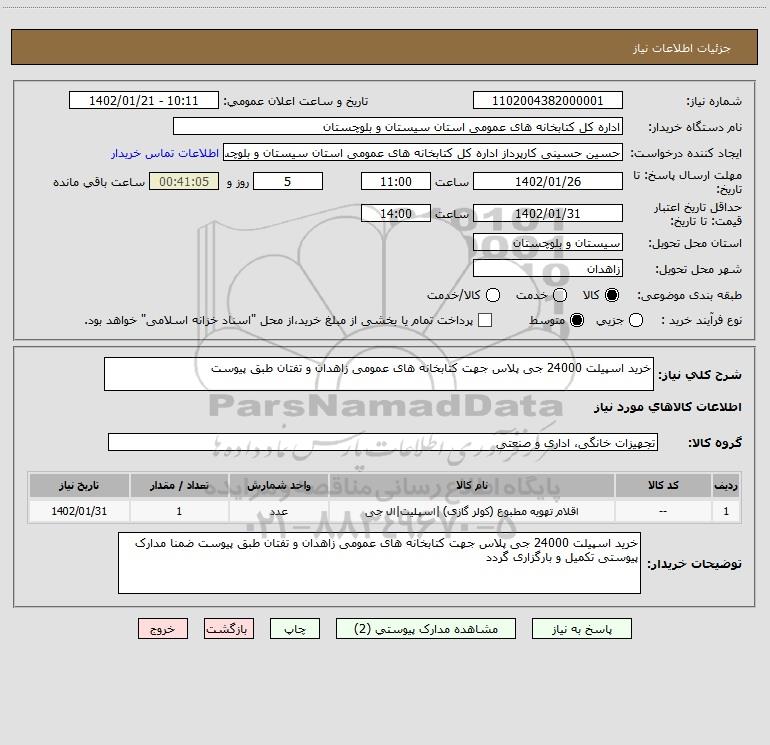
Task: Click the unit cell عدد
Action: tap(278, 511)
